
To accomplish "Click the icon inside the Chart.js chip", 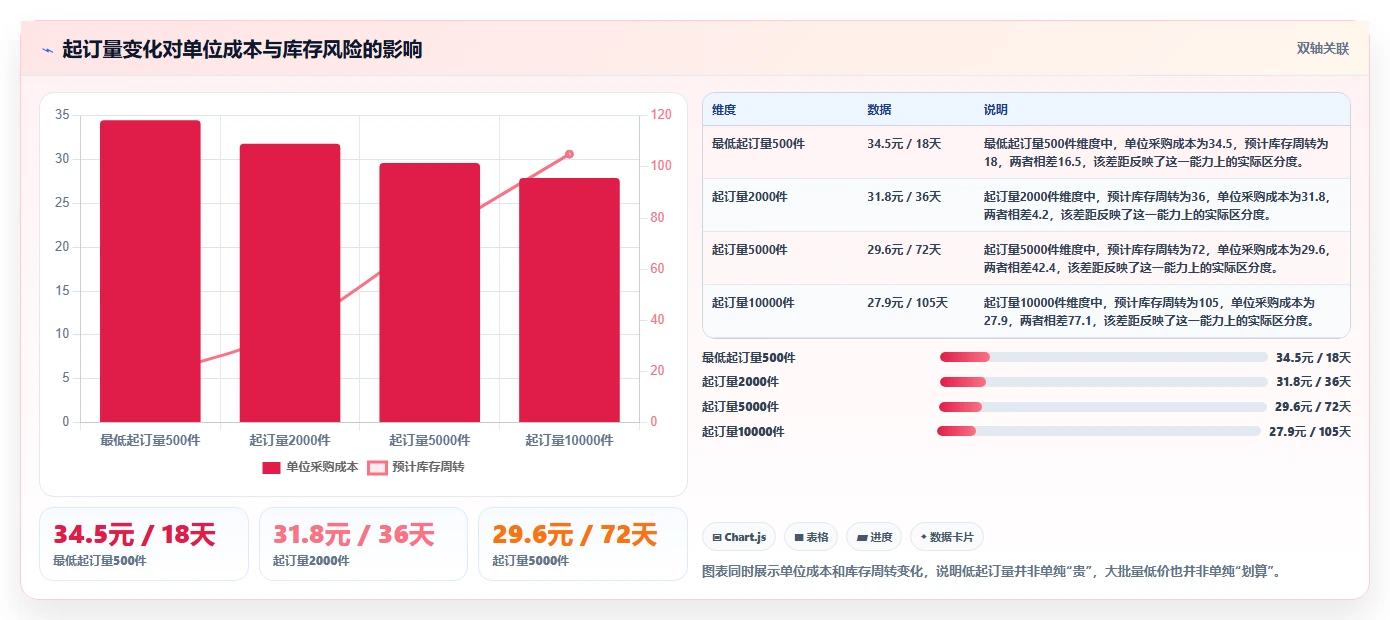I will [x=717, y=537].
